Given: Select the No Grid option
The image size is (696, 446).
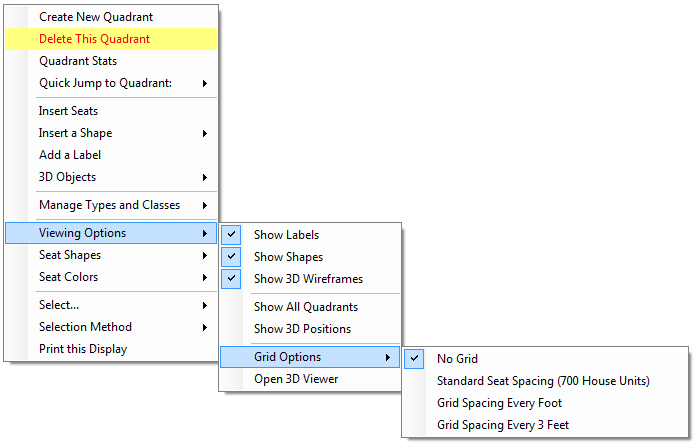Looking at the screenshot, I should pos(457,358).
